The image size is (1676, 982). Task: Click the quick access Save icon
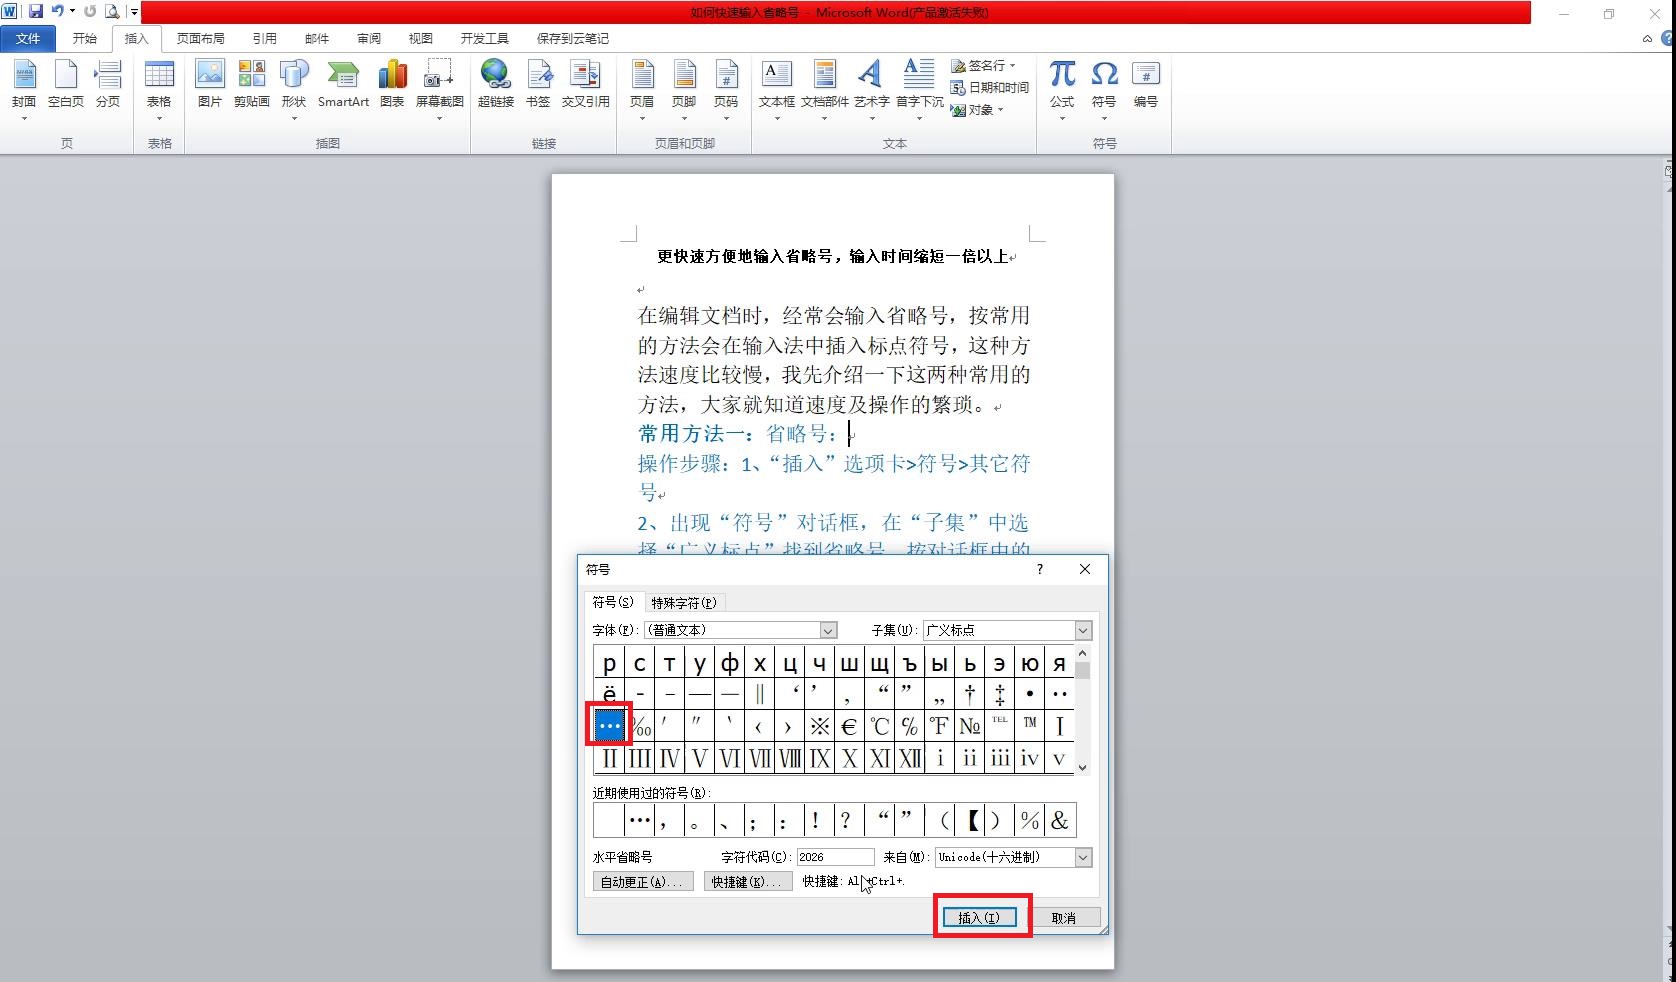coord(36,12)
